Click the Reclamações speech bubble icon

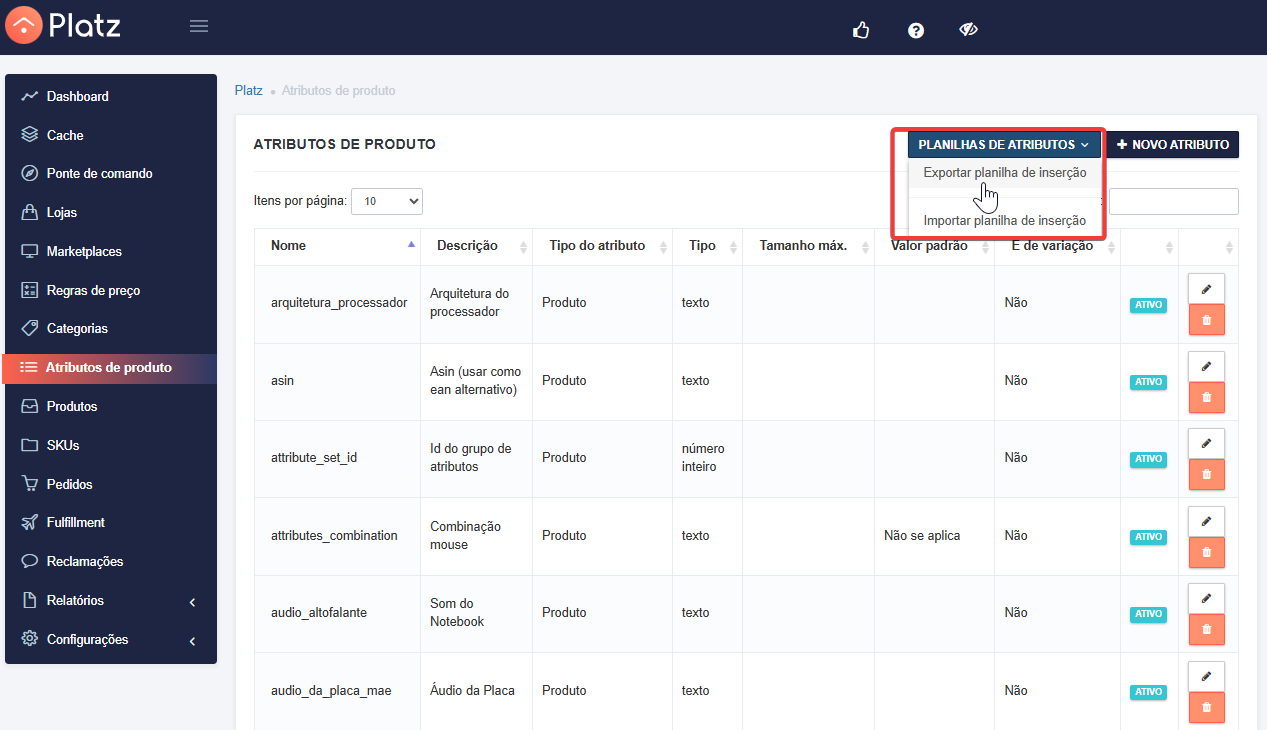[x=29, y=561]
